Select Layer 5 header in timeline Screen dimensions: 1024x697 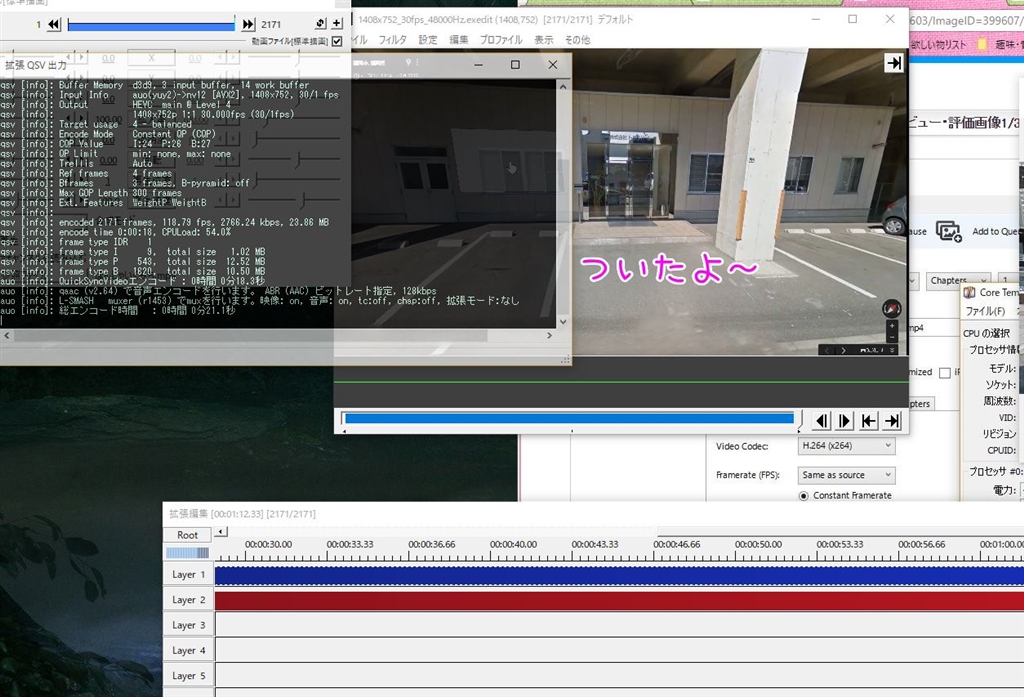point(188,676)
